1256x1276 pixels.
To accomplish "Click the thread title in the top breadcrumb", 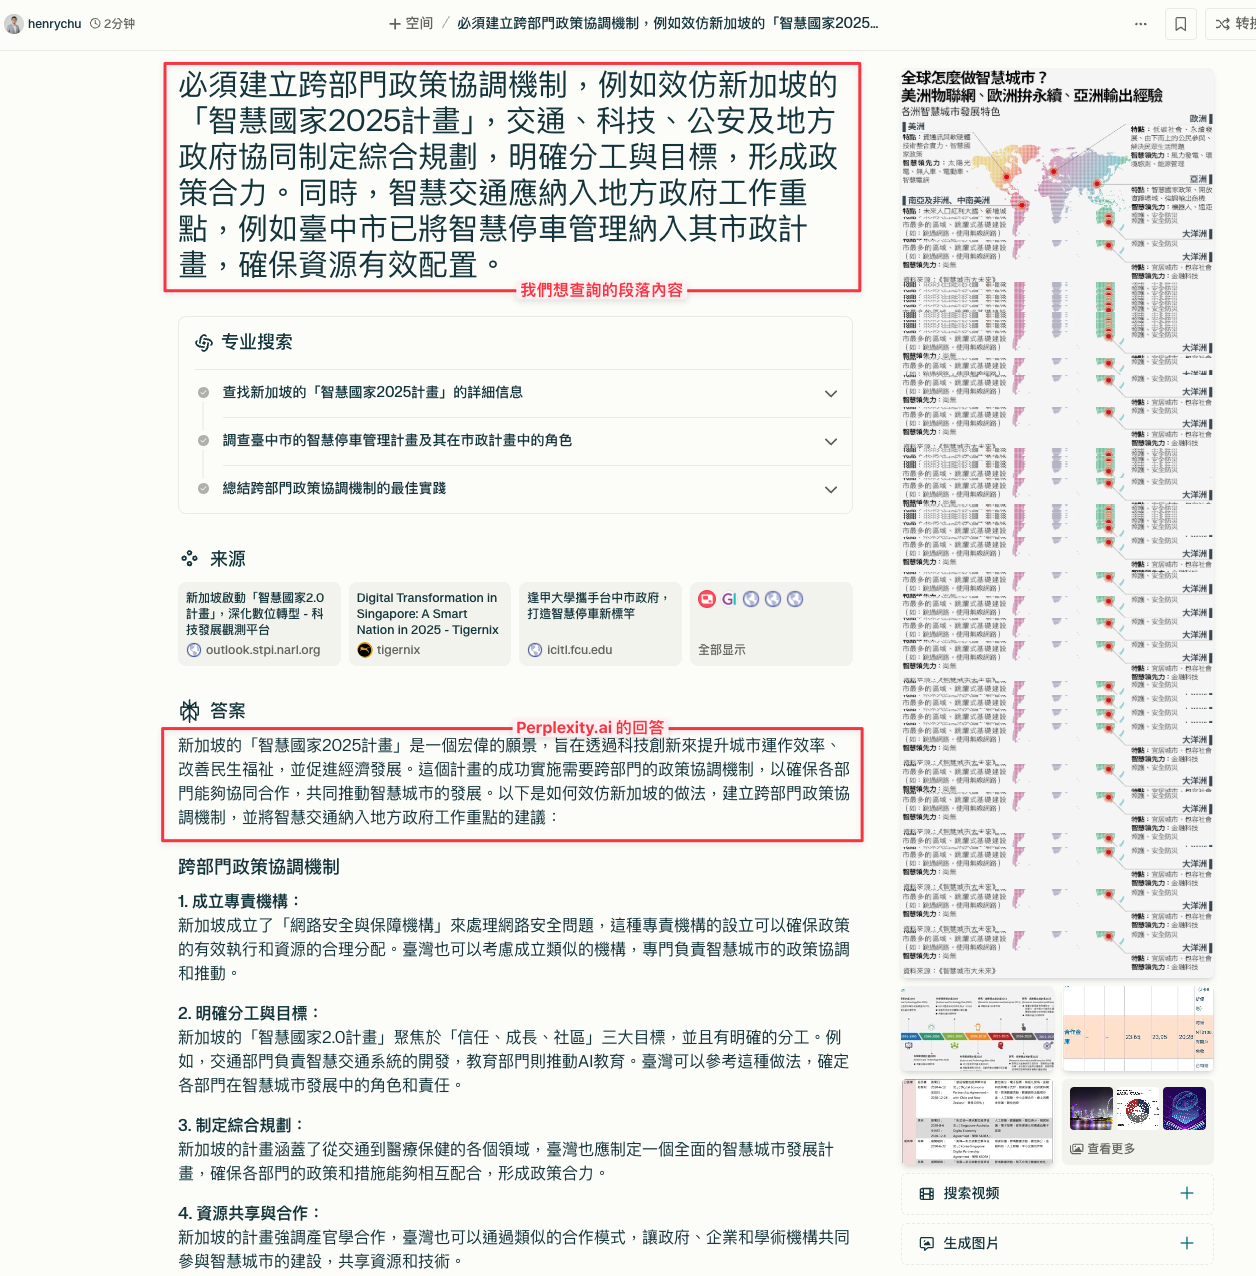I will [x=668, y=23].
